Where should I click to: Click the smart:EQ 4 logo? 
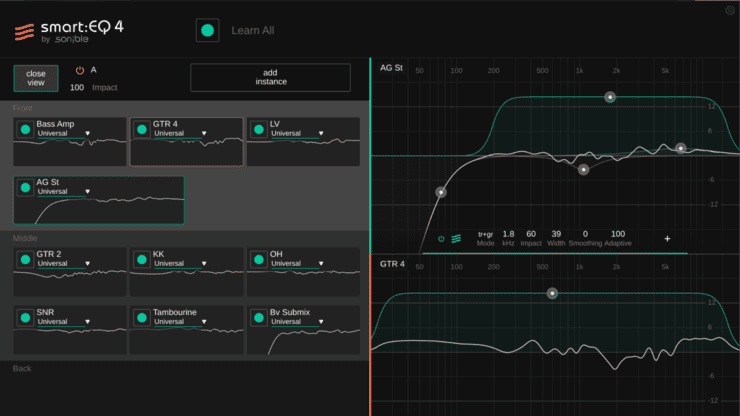click(x=60, y=31)
